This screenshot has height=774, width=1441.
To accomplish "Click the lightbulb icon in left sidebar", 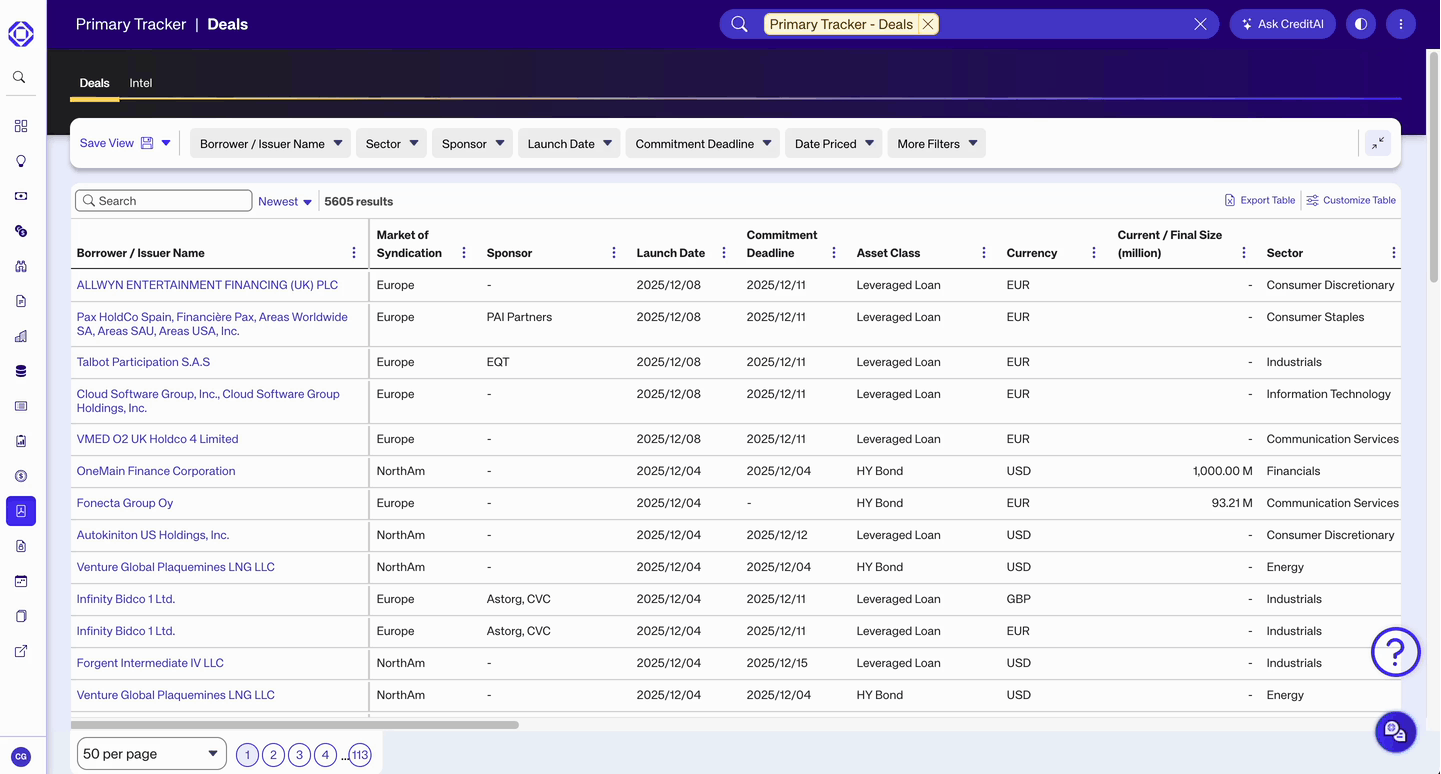I will click(21, 161).
